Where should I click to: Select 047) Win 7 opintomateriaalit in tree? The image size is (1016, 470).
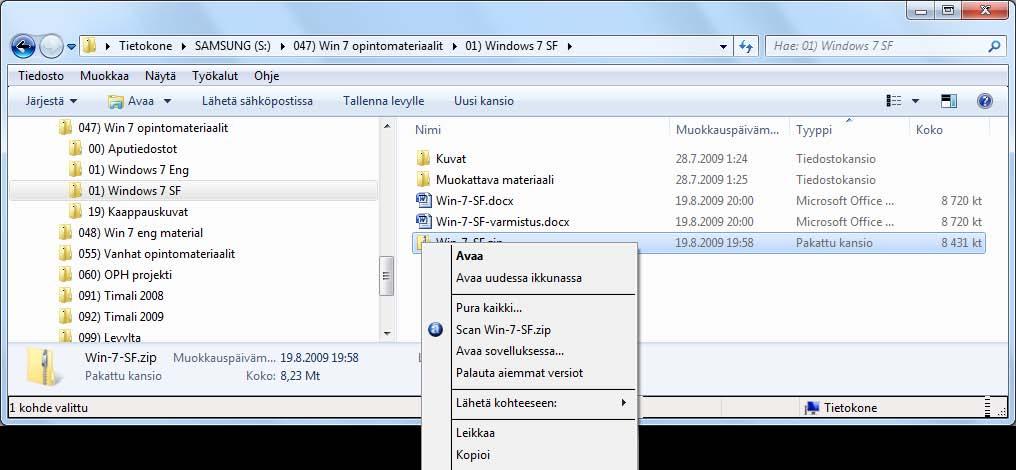coord(153,128)
